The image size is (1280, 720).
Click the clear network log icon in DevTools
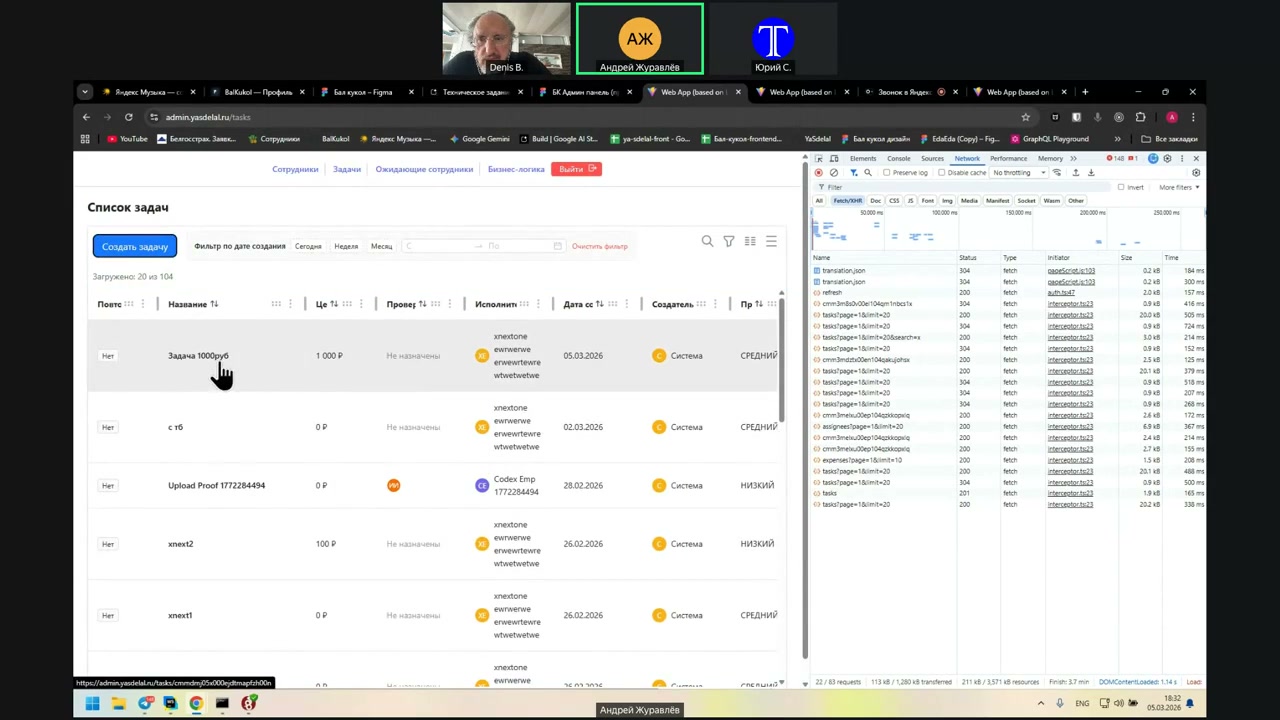[x=834, y=173]
